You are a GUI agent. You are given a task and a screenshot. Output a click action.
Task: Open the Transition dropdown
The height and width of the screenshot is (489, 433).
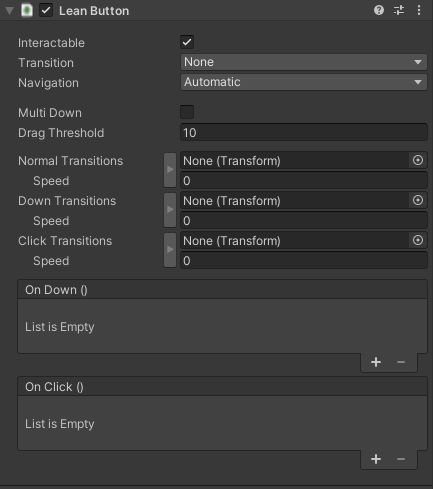click(304, 62)
